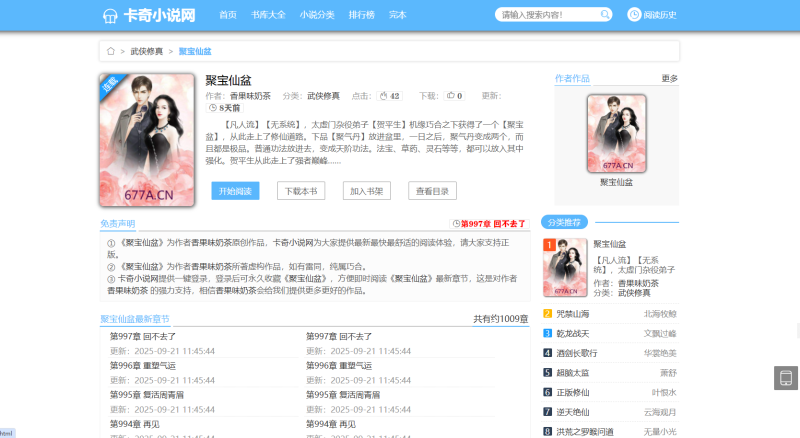Click the red 第997章 回不去了 latest link
Image resolution: width=800 pixels, height=438 pixels.
coord(493,224)
